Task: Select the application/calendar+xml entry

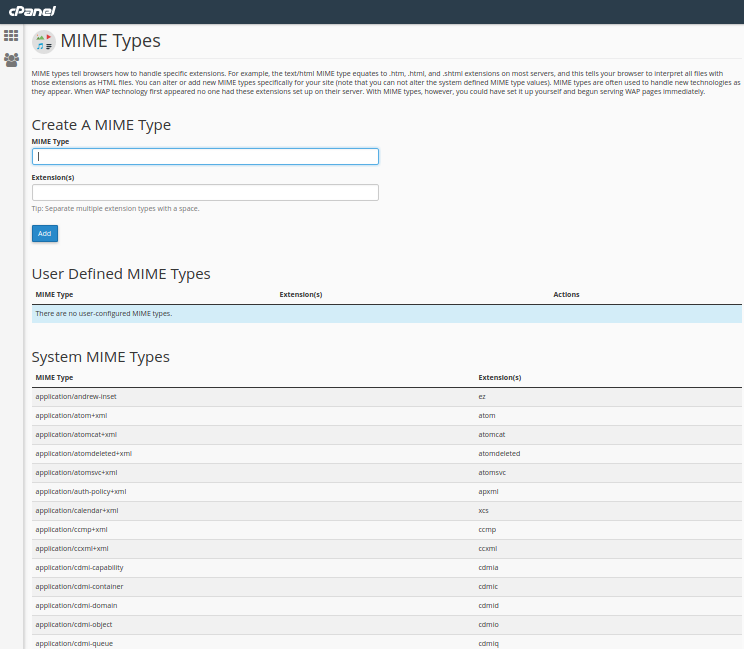Action: pyautogui.click(x=76, y=510)
